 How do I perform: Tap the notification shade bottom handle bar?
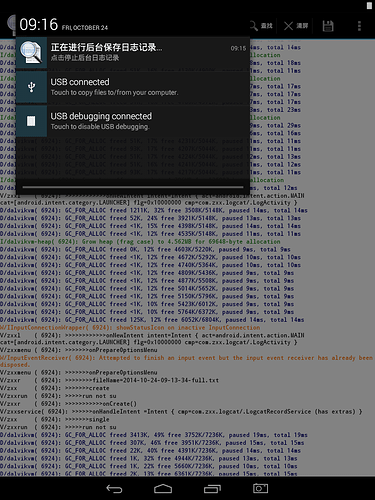[x=133, y=187]
